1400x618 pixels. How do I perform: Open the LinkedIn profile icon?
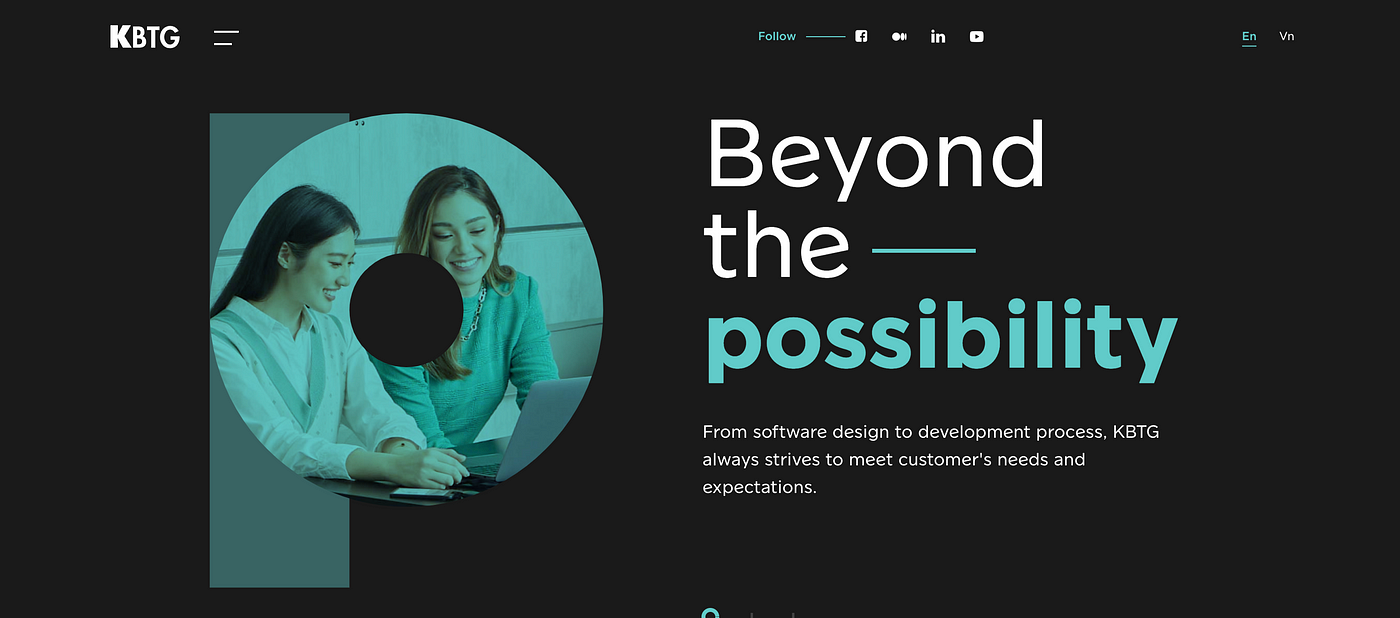(x=938, y=36)
